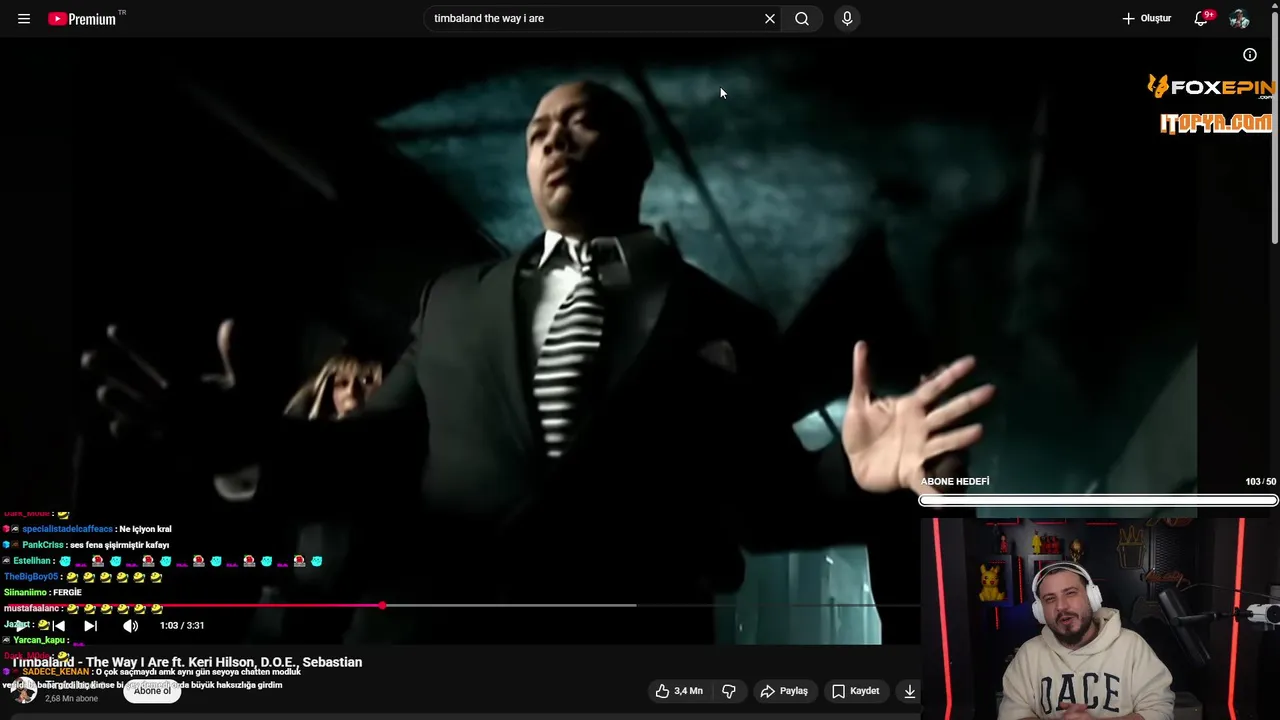Screen dimensions: 1280x720
Task: Click chat username Yarcan_kapu
Action: (40, 640)
